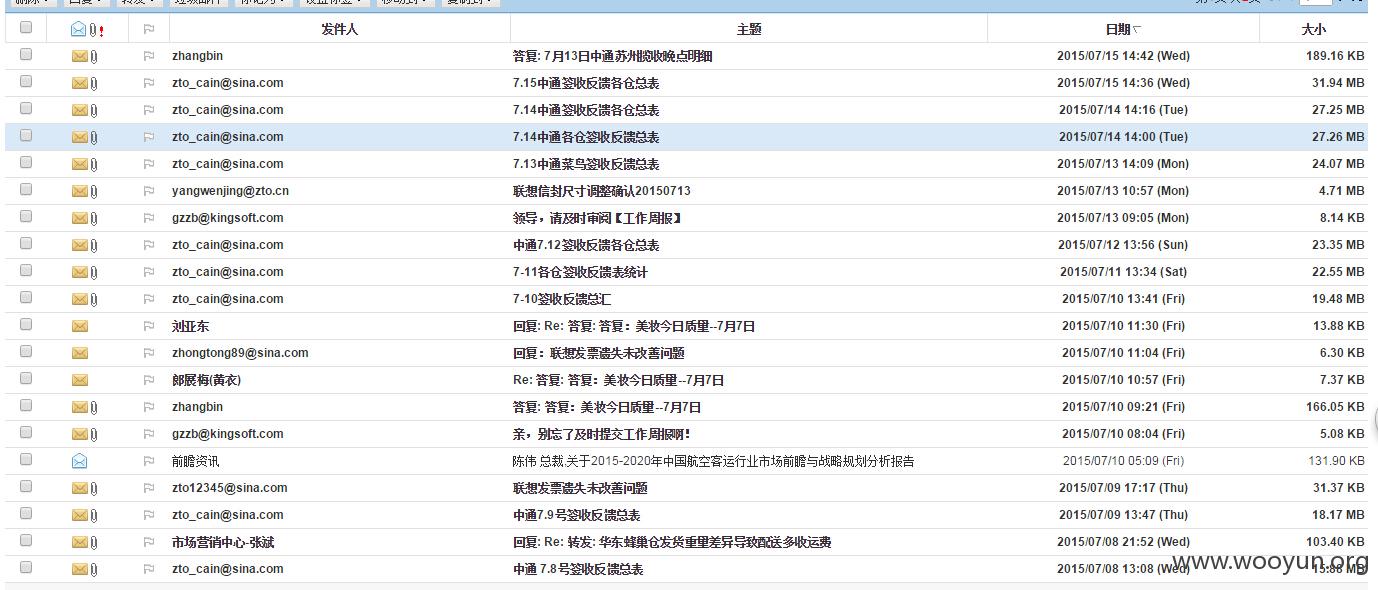Open the email 7.14中通签收反馈各仓总表

(x=586, y=110)
